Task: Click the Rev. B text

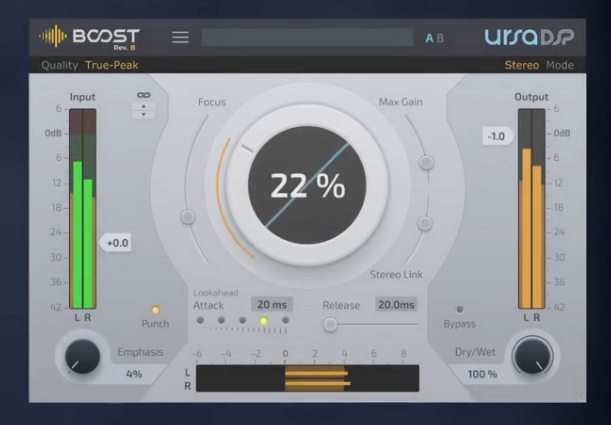Action: [124, 48]
